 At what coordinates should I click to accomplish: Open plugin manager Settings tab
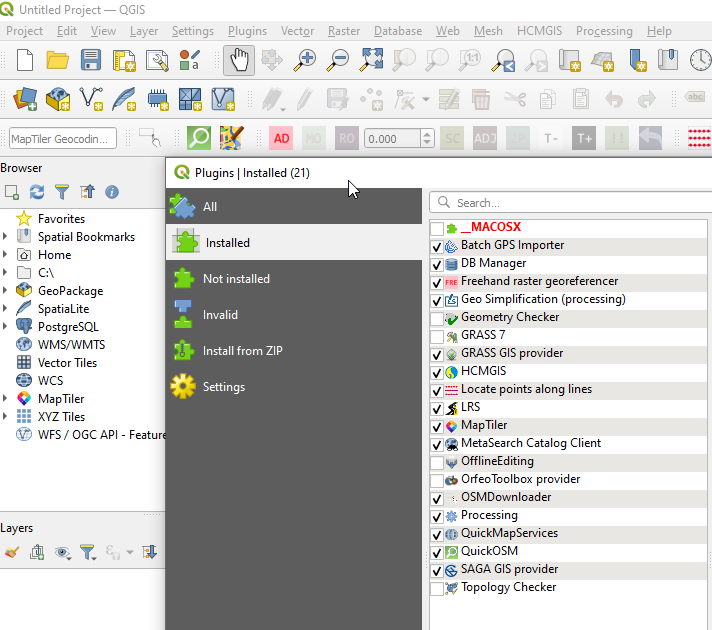pos(294,387)
